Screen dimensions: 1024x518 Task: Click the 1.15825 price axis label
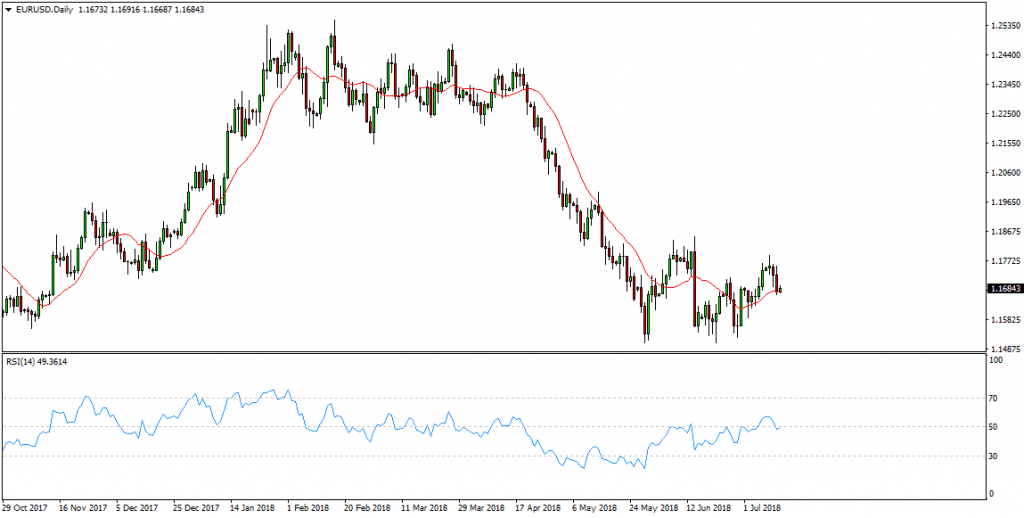tap(1005, 320)
